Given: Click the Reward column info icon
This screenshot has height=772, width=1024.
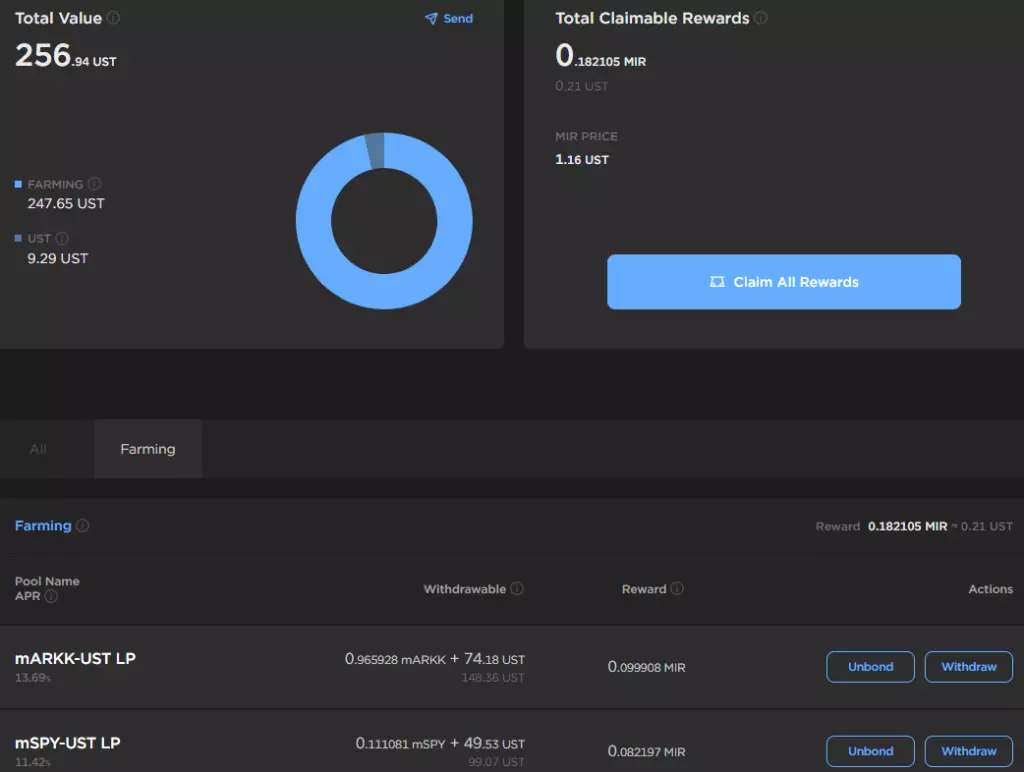Looking at the screenshot, I should [677, 589].
